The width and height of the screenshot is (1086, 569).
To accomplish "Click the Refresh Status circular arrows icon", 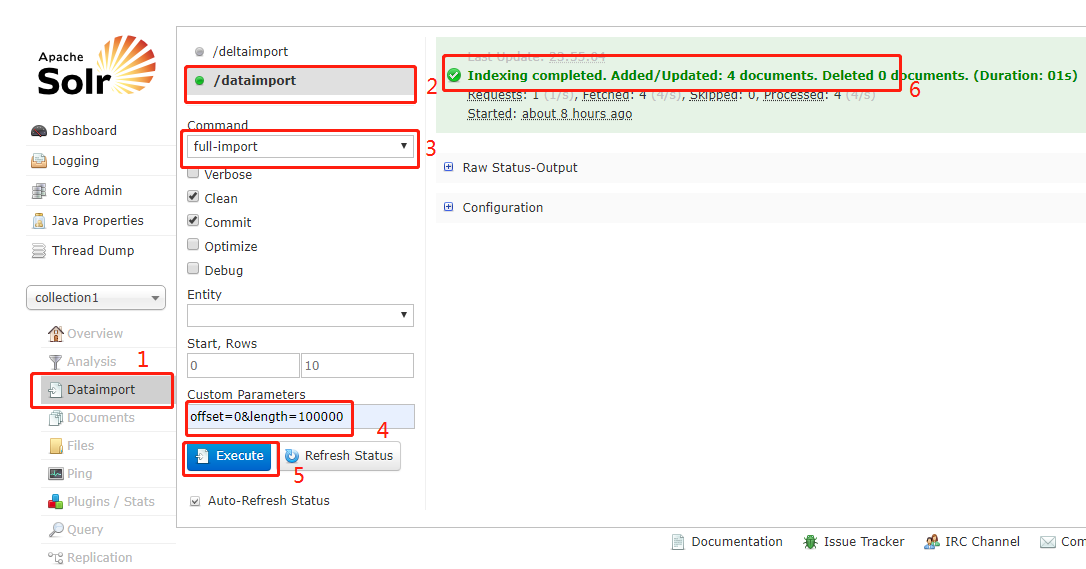I will point(292,455).
